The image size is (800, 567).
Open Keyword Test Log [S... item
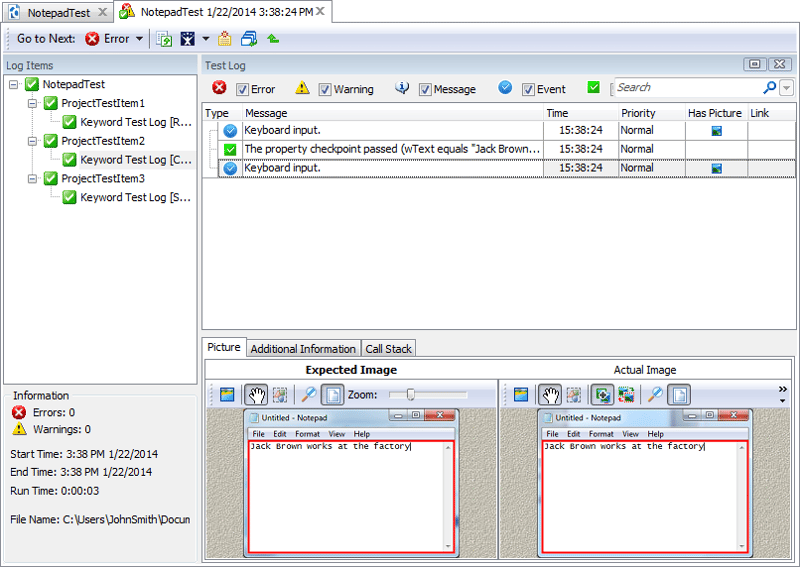[136, 198]
